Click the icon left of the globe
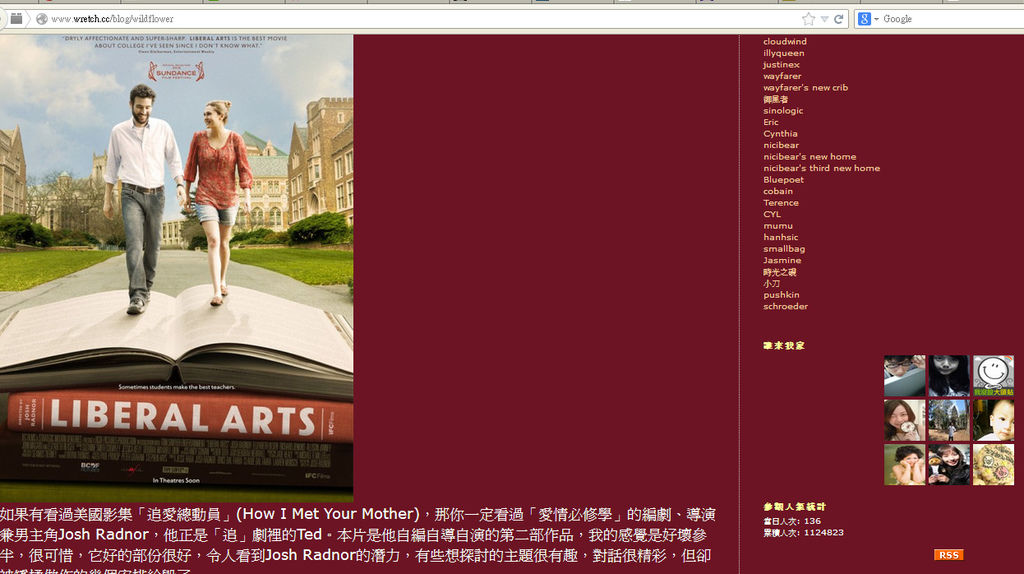 16,18
